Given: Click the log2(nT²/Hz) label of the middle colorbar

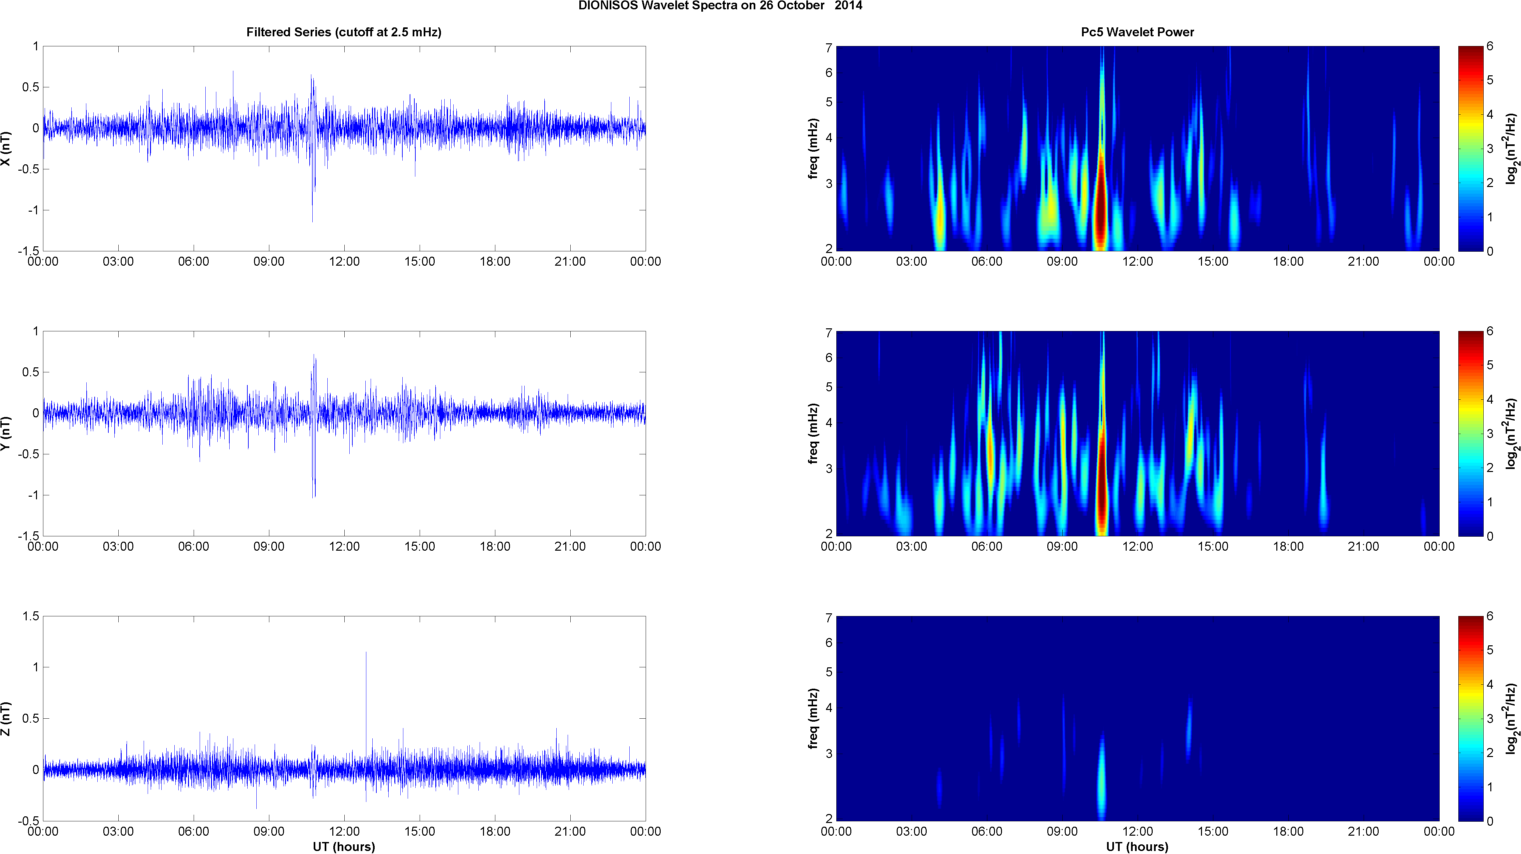Looking at the screenshot, I should click(1512, 433).
